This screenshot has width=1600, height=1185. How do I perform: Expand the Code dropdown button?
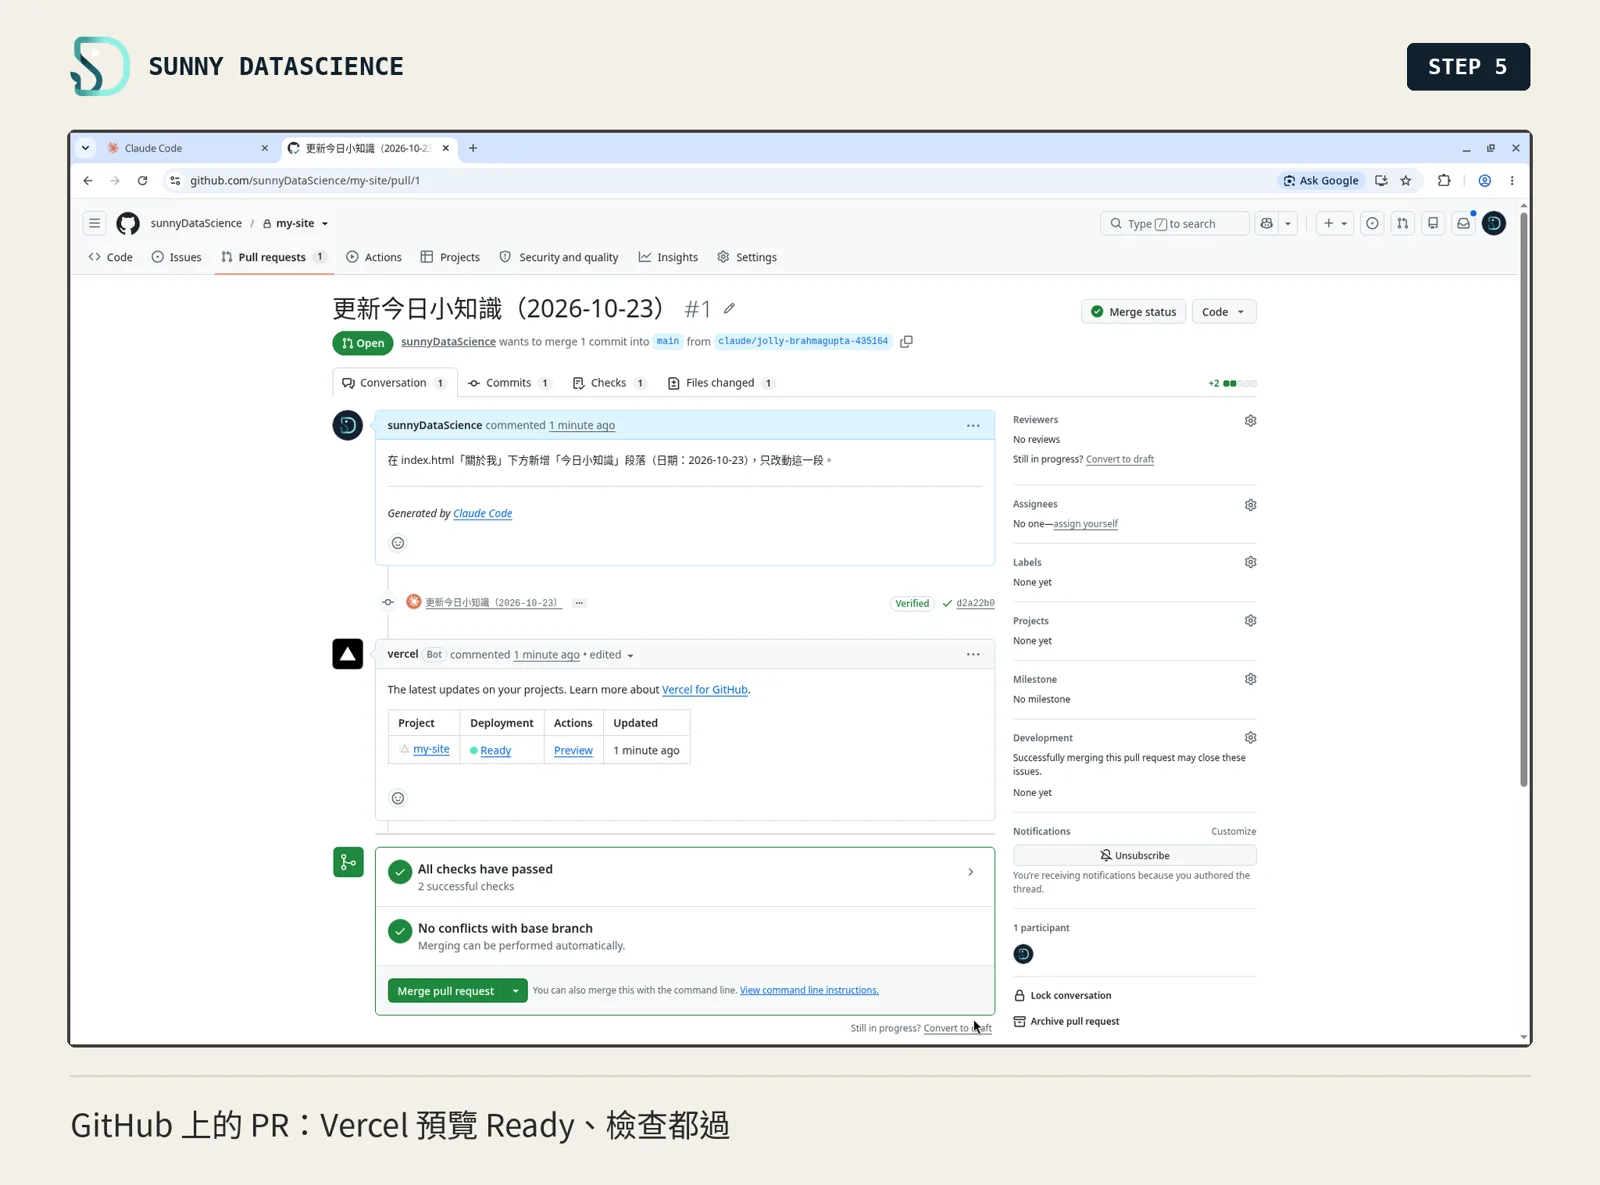tap(1224, 312)
